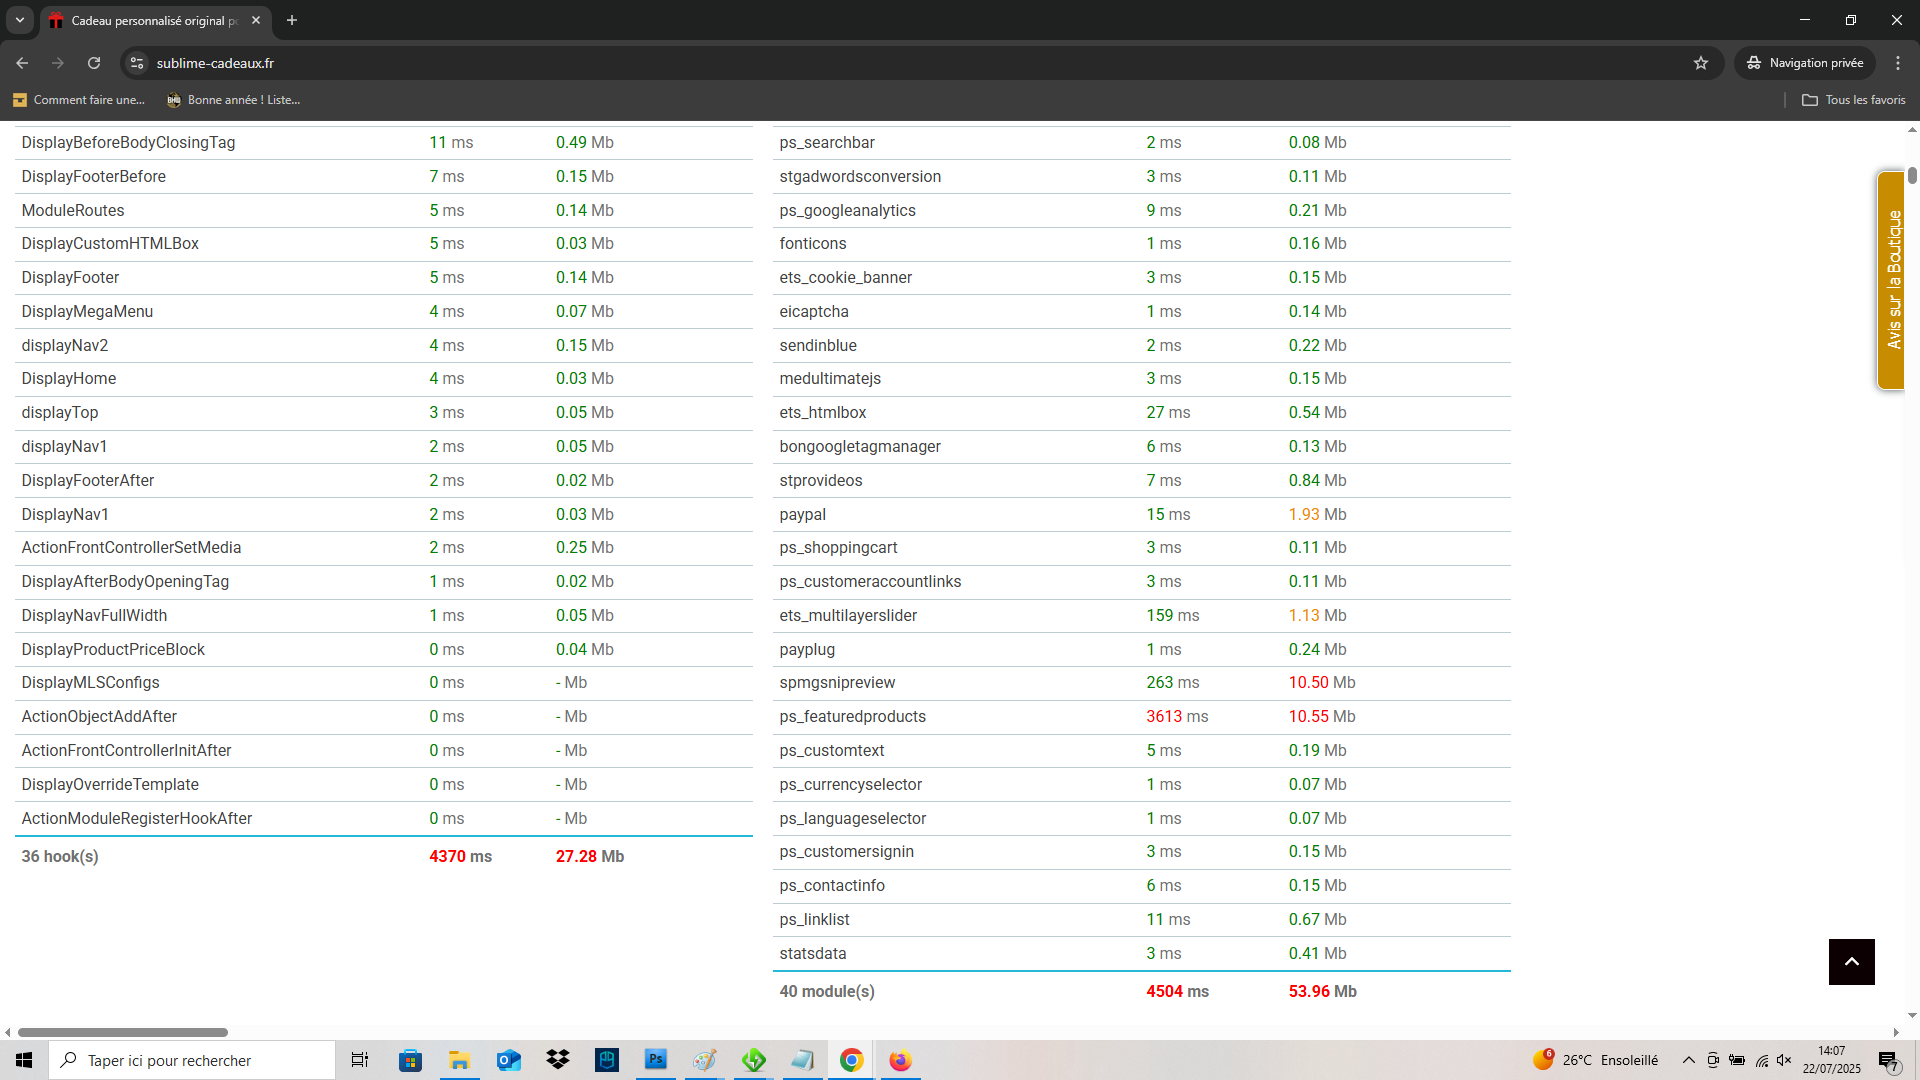Launch Firefox from the taskbar
This screenshot has width=1920, height=1080.
pos(900,1060)
